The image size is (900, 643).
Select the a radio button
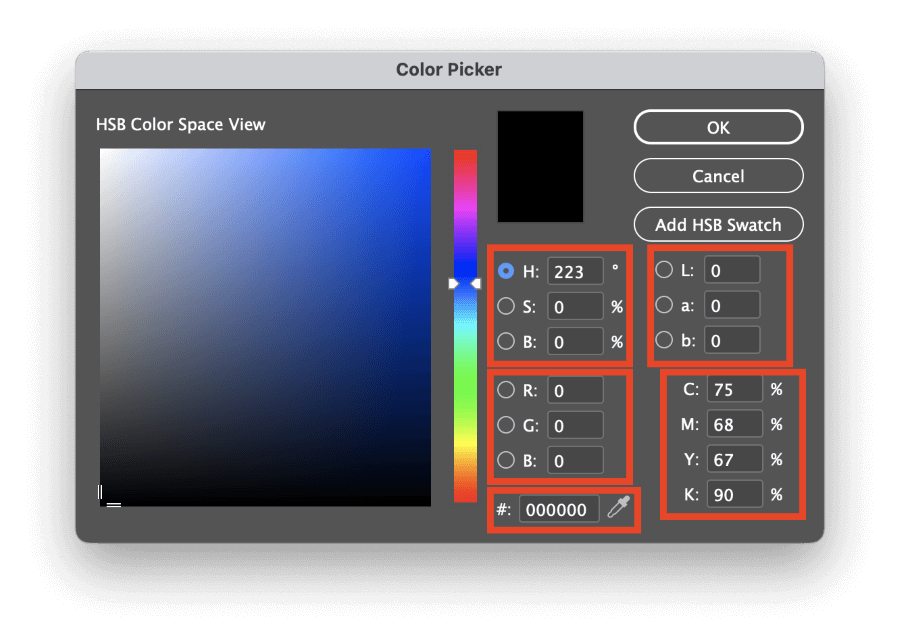point(662,305)
